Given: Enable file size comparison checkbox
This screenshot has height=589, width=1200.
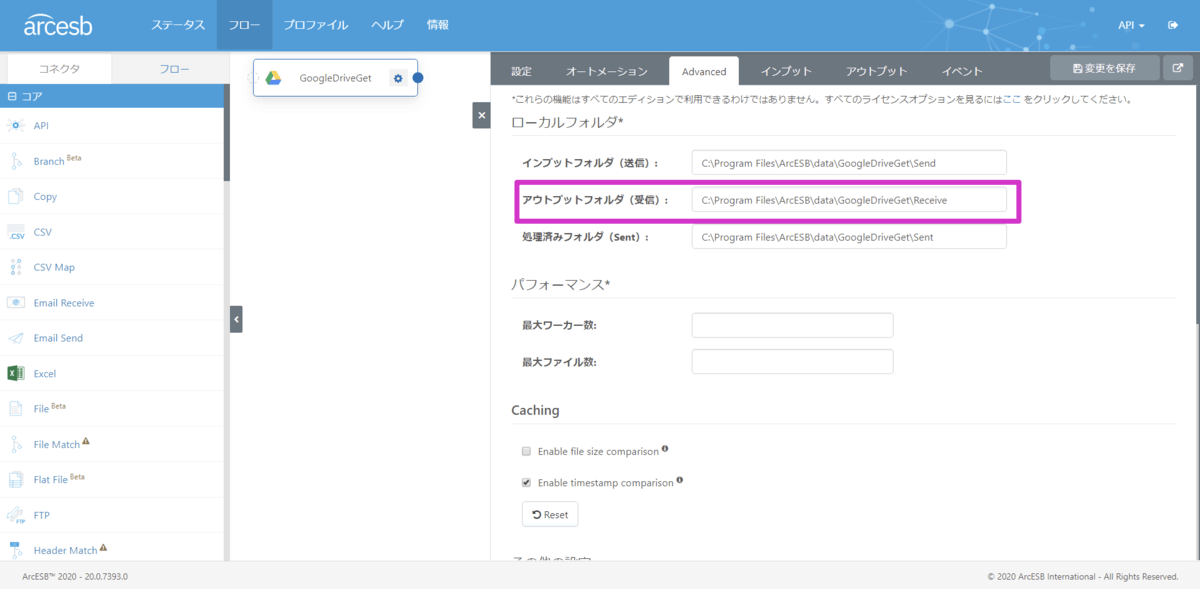Looking at the screenshot, I should tap(527, 451).
